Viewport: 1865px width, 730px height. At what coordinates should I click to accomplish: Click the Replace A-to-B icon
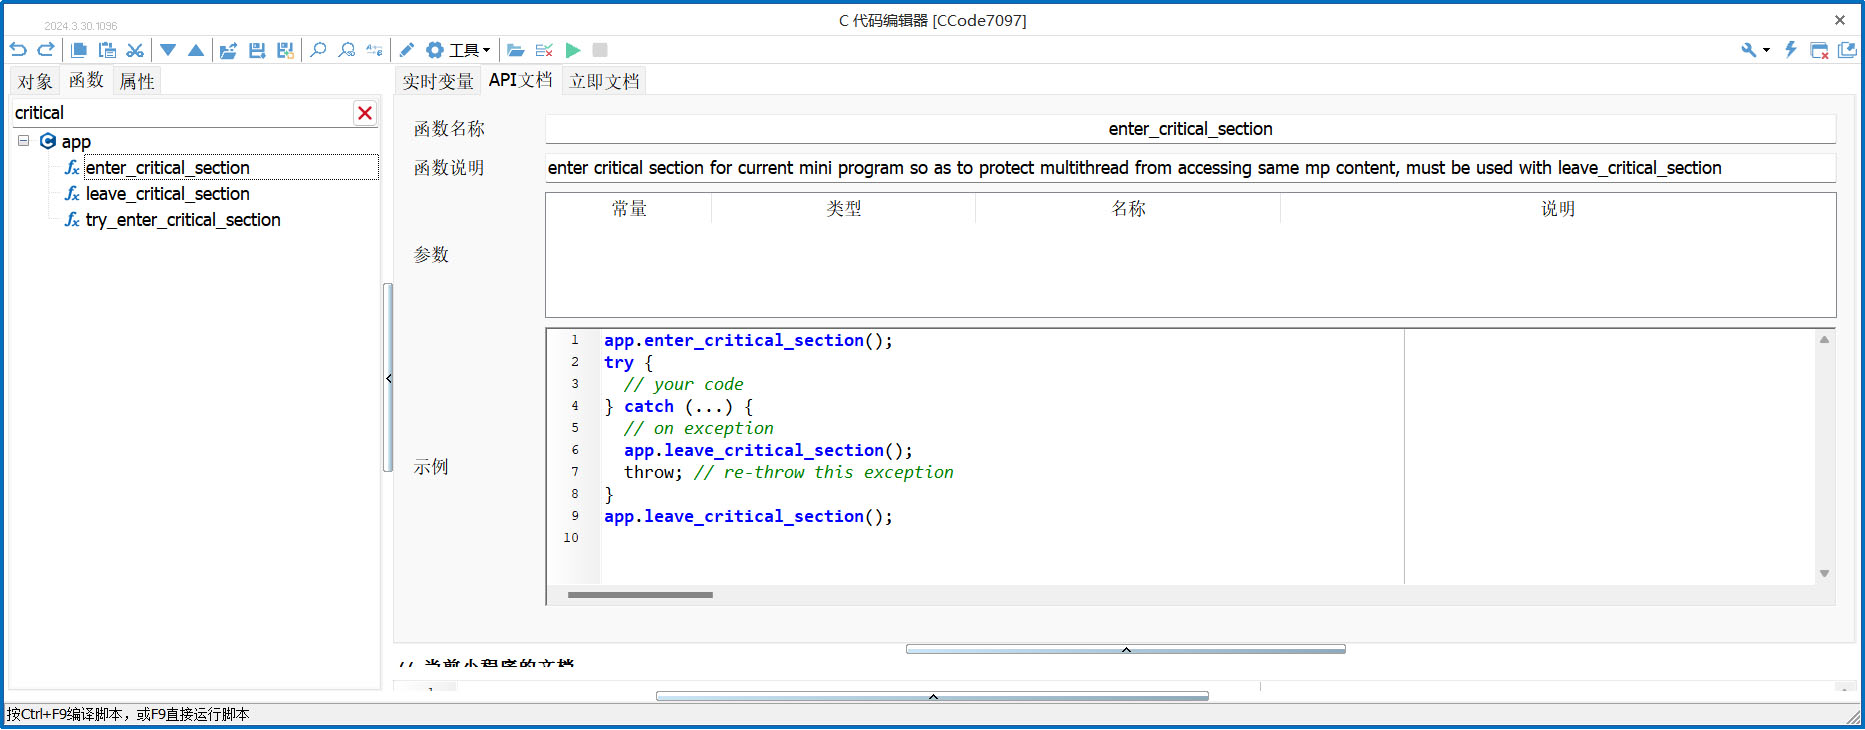pos(374,50)
